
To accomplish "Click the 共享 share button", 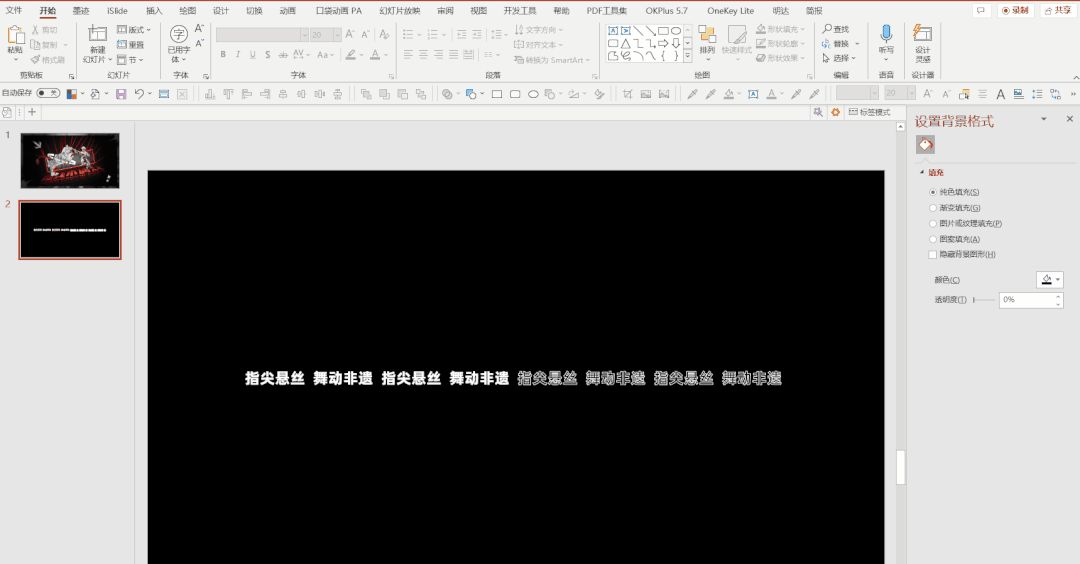I will [1057, 10].
